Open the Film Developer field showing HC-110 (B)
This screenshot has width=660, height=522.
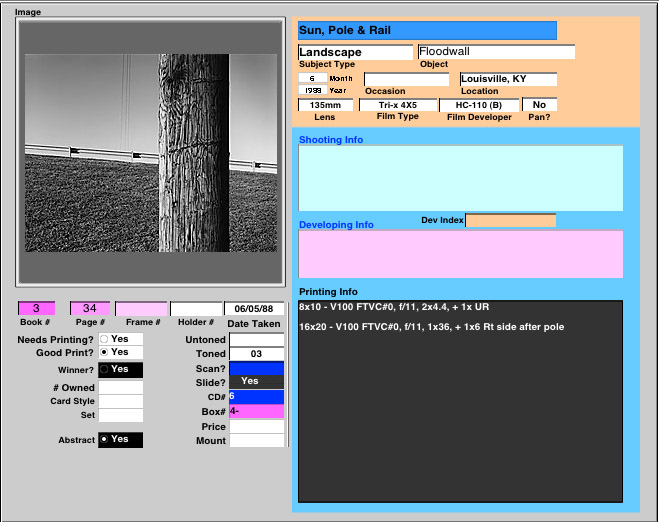tap(479, 104)
